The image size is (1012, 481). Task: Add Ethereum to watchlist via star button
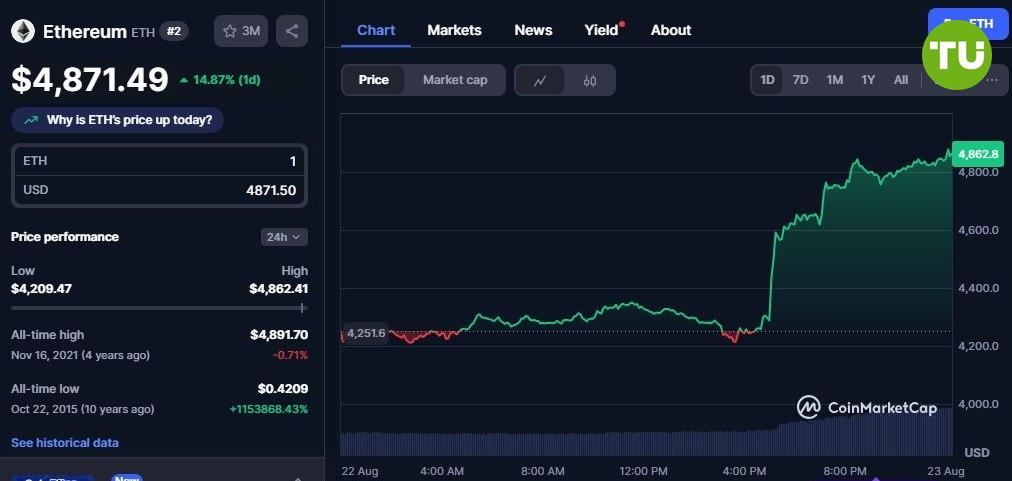coord(241,31)
